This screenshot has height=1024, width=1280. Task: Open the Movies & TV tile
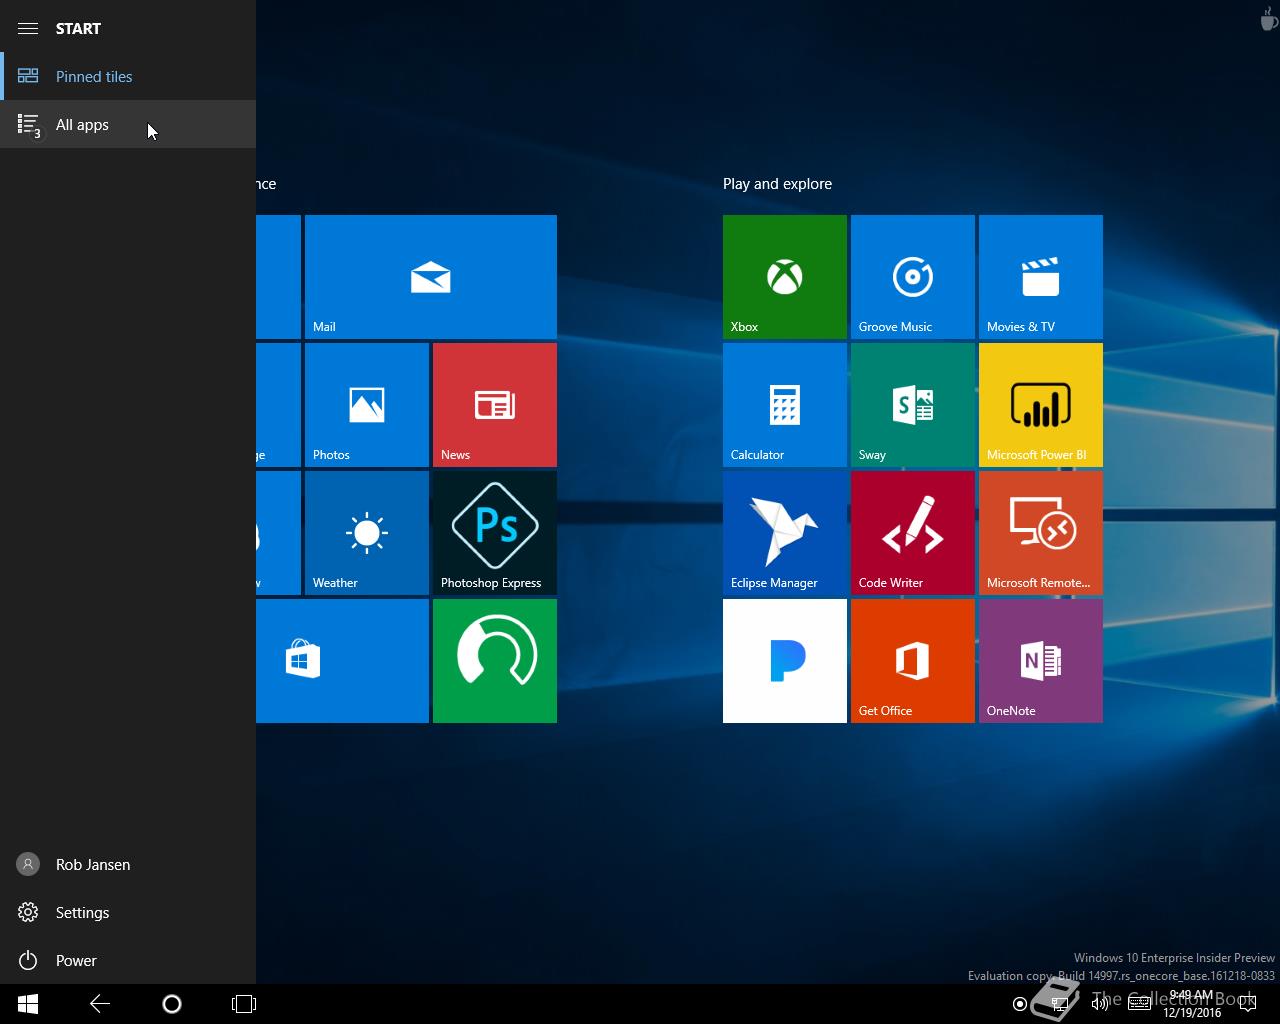click(1041, 277)
